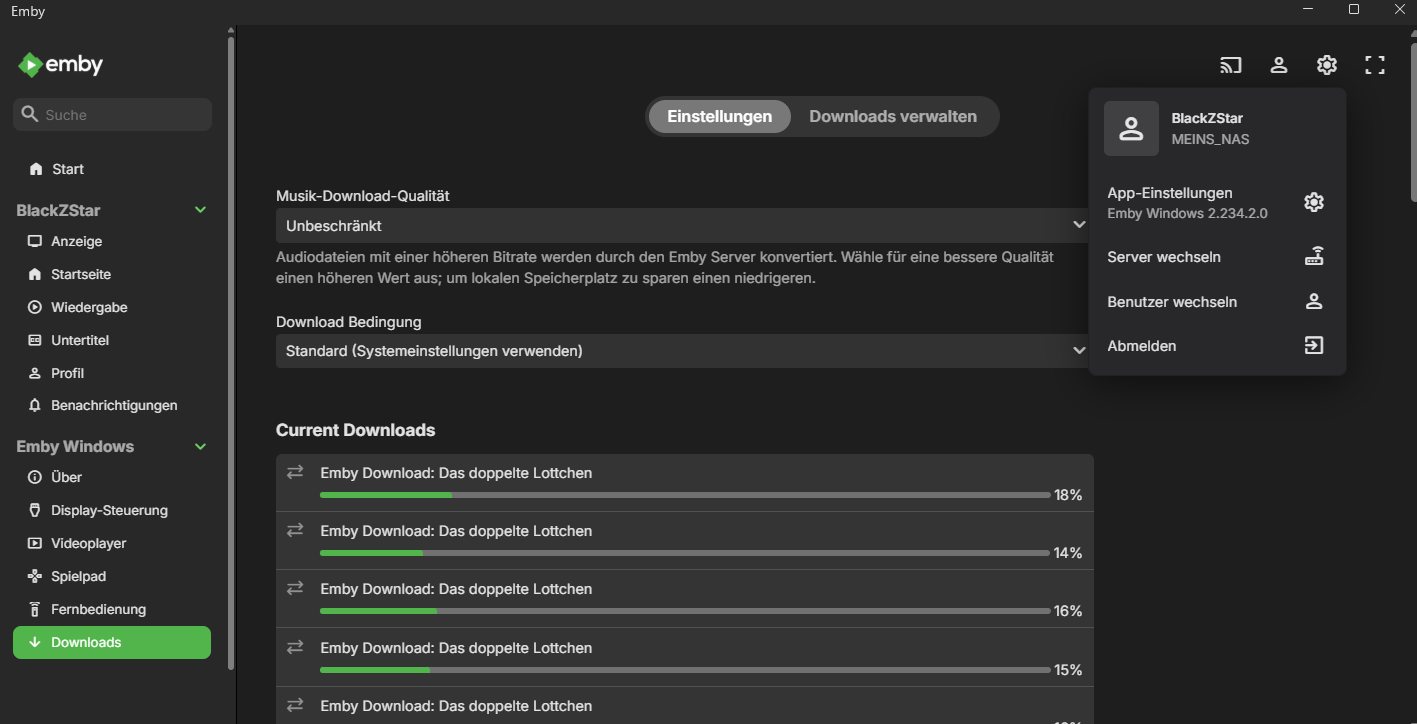The image size is (1417, 724).
Task: Switch to Downloads verwalten tab
Action: coord(892,116)
